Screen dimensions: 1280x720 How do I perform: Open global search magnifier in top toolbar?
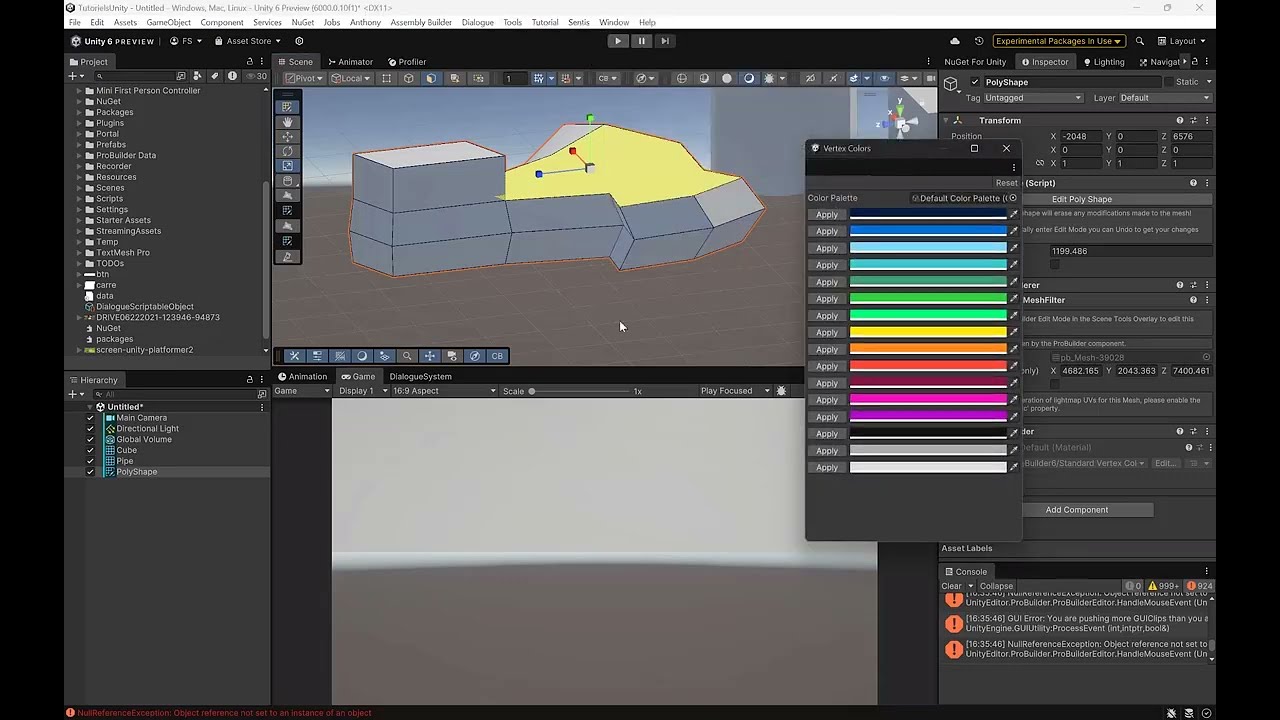click(x=1140, y=41)
